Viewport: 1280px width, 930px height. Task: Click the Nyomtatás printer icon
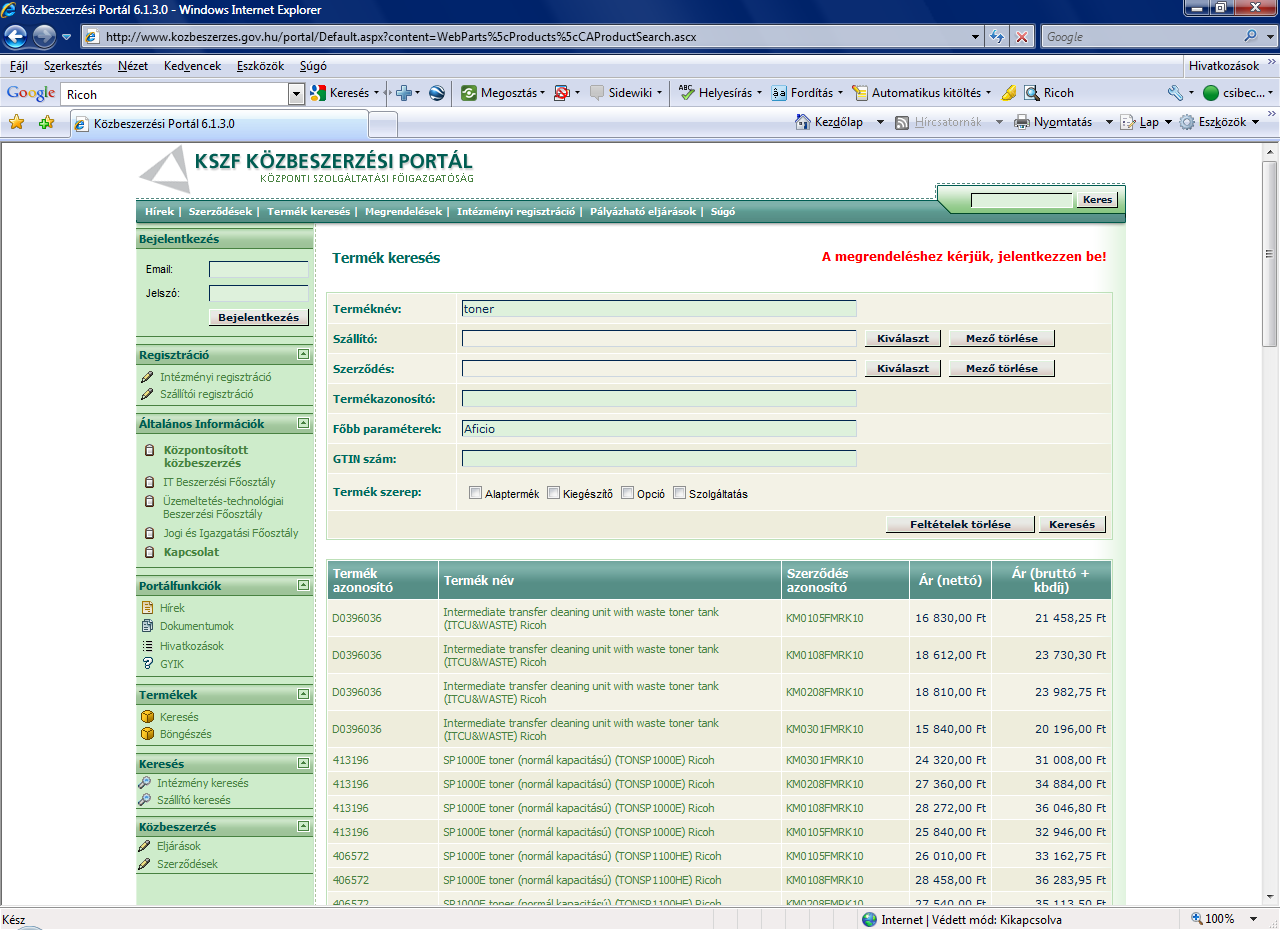coord(1022,122)
